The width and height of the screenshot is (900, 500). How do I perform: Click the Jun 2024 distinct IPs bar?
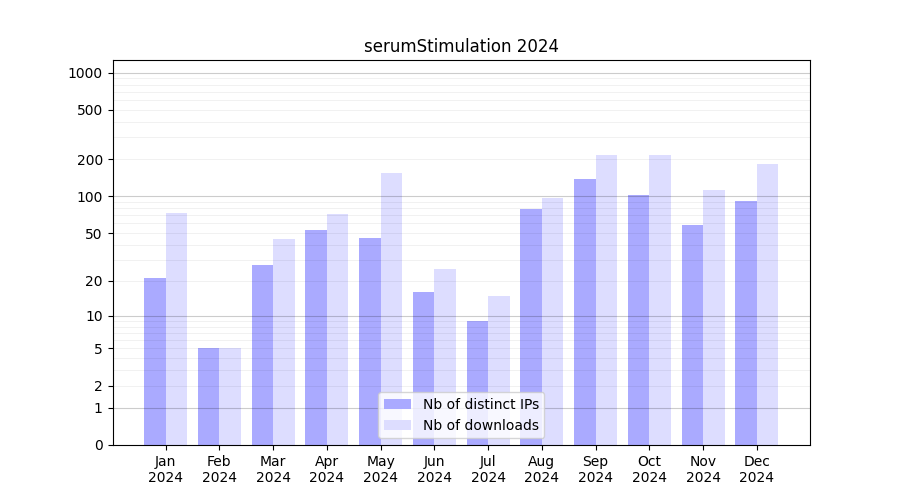pyautogui.click(x=423, y=368)
